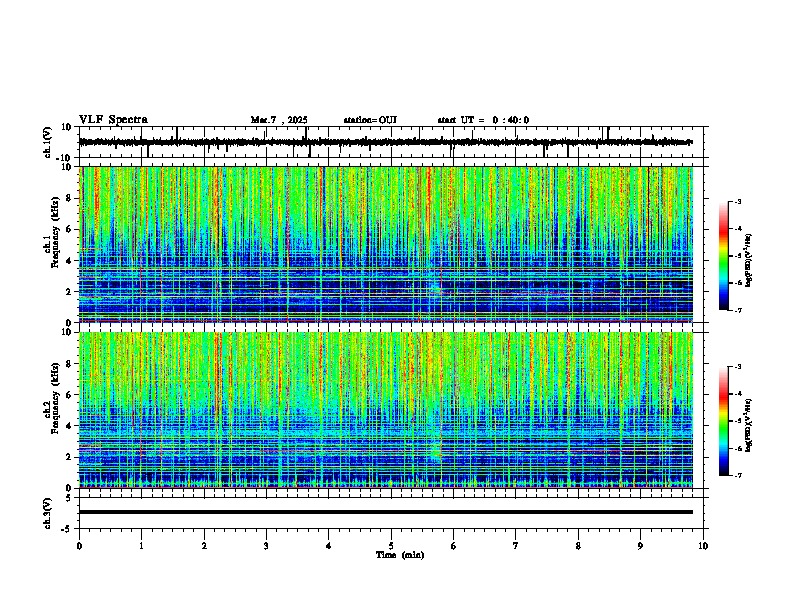The image size is (792, 612).
Task: Click the ch.2 Frequency (kHz) axis label
Action: click(x=52, y=398)
